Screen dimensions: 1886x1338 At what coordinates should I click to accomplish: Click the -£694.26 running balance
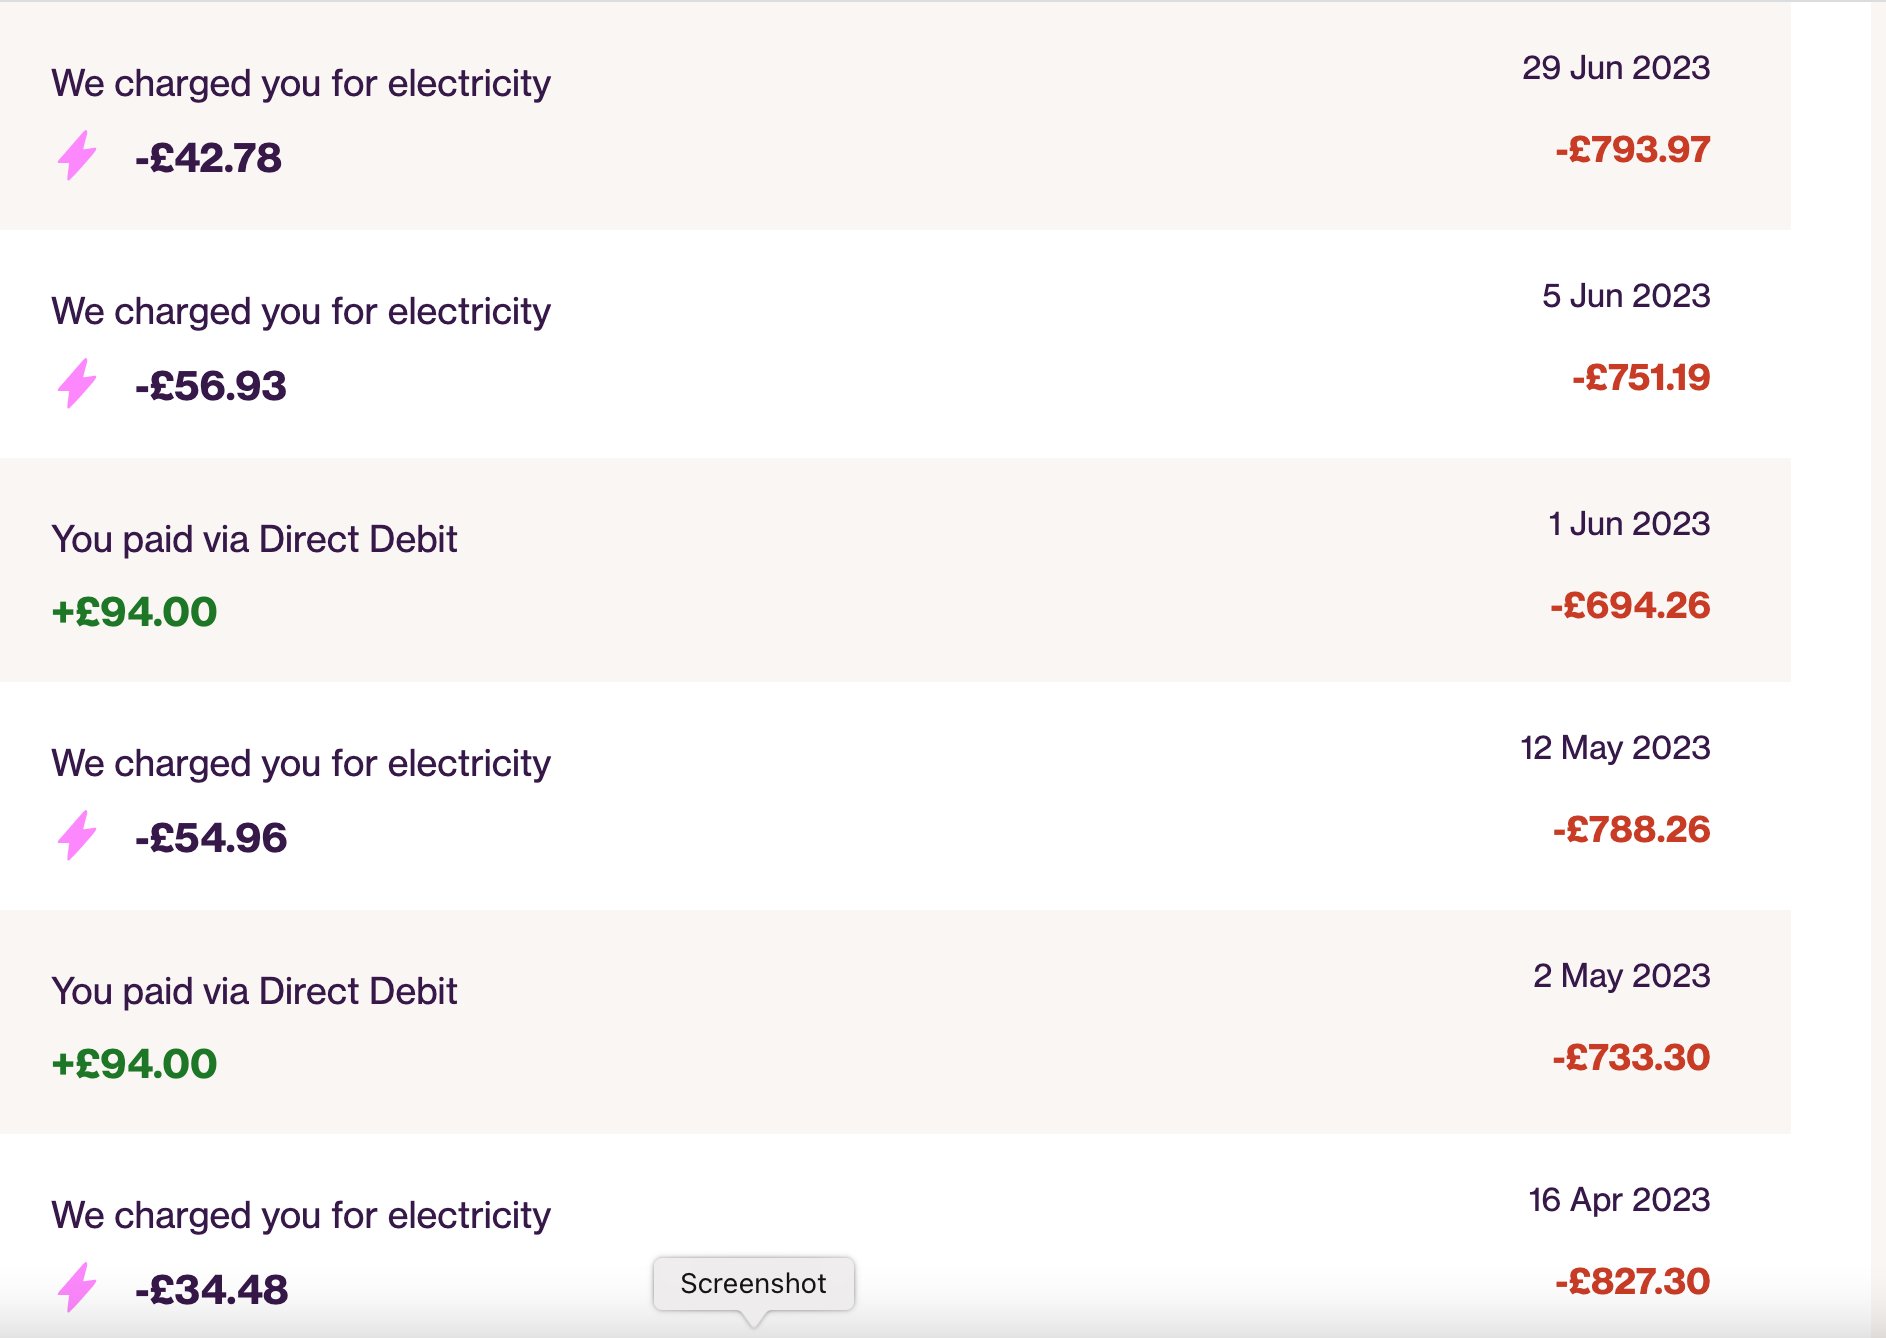pos(1630,606)
